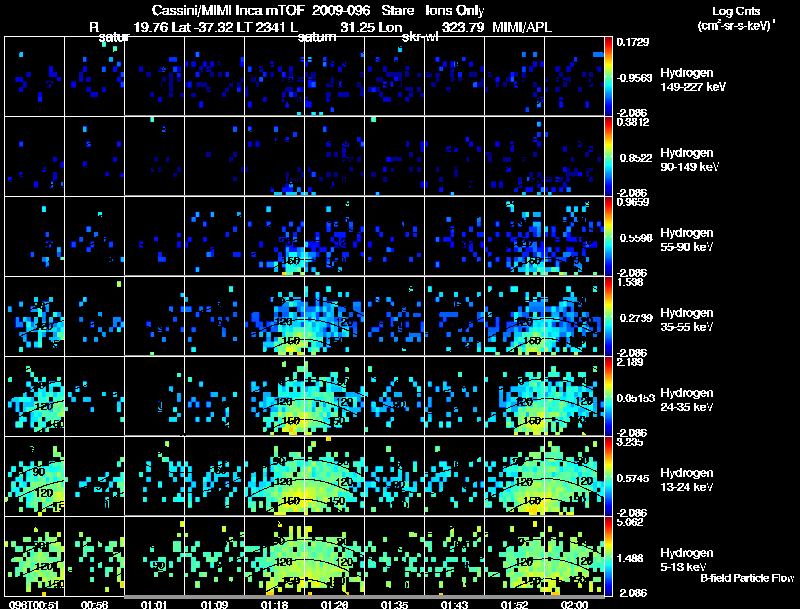This screenshot has width=800, height=609.
Task: Open the 13-24 keV image at 01:52
Action: click(x=514, y=476)
